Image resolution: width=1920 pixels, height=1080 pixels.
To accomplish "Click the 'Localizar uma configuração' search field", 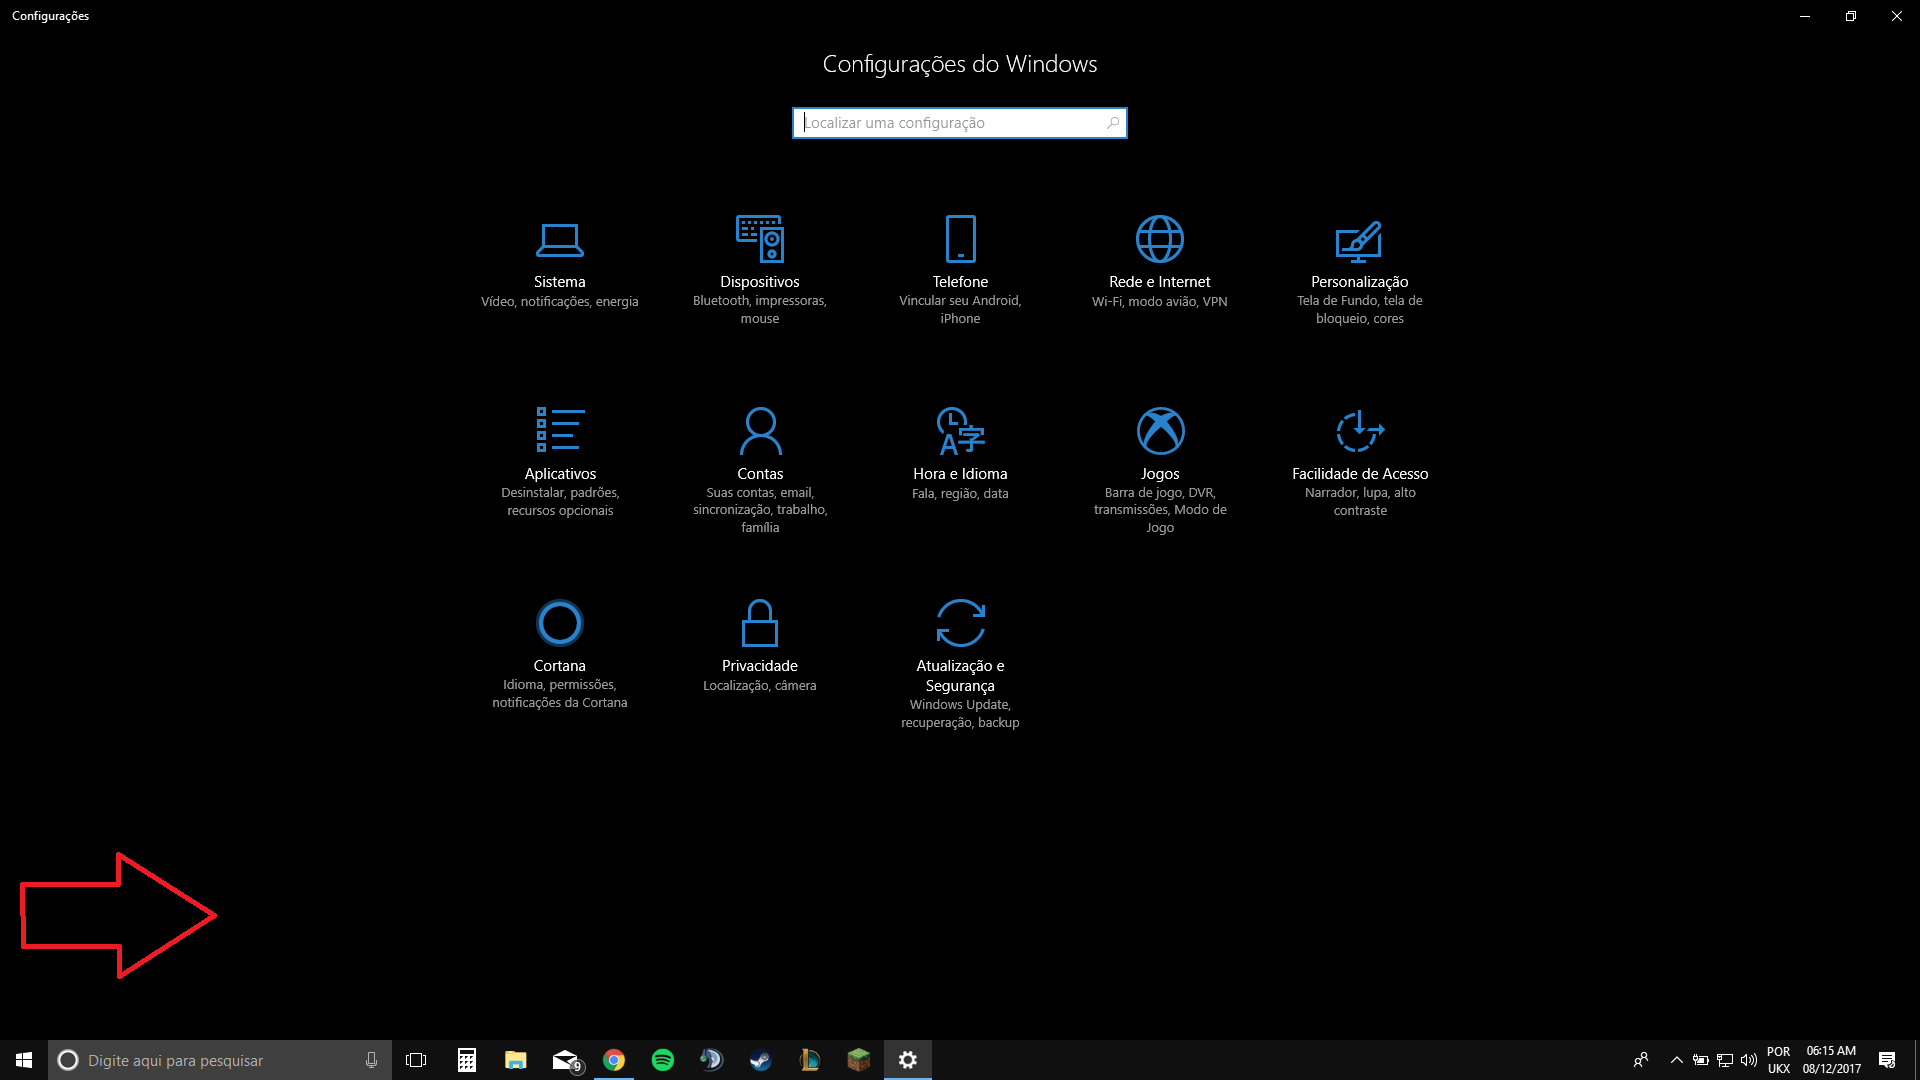I will coord(960,123).
